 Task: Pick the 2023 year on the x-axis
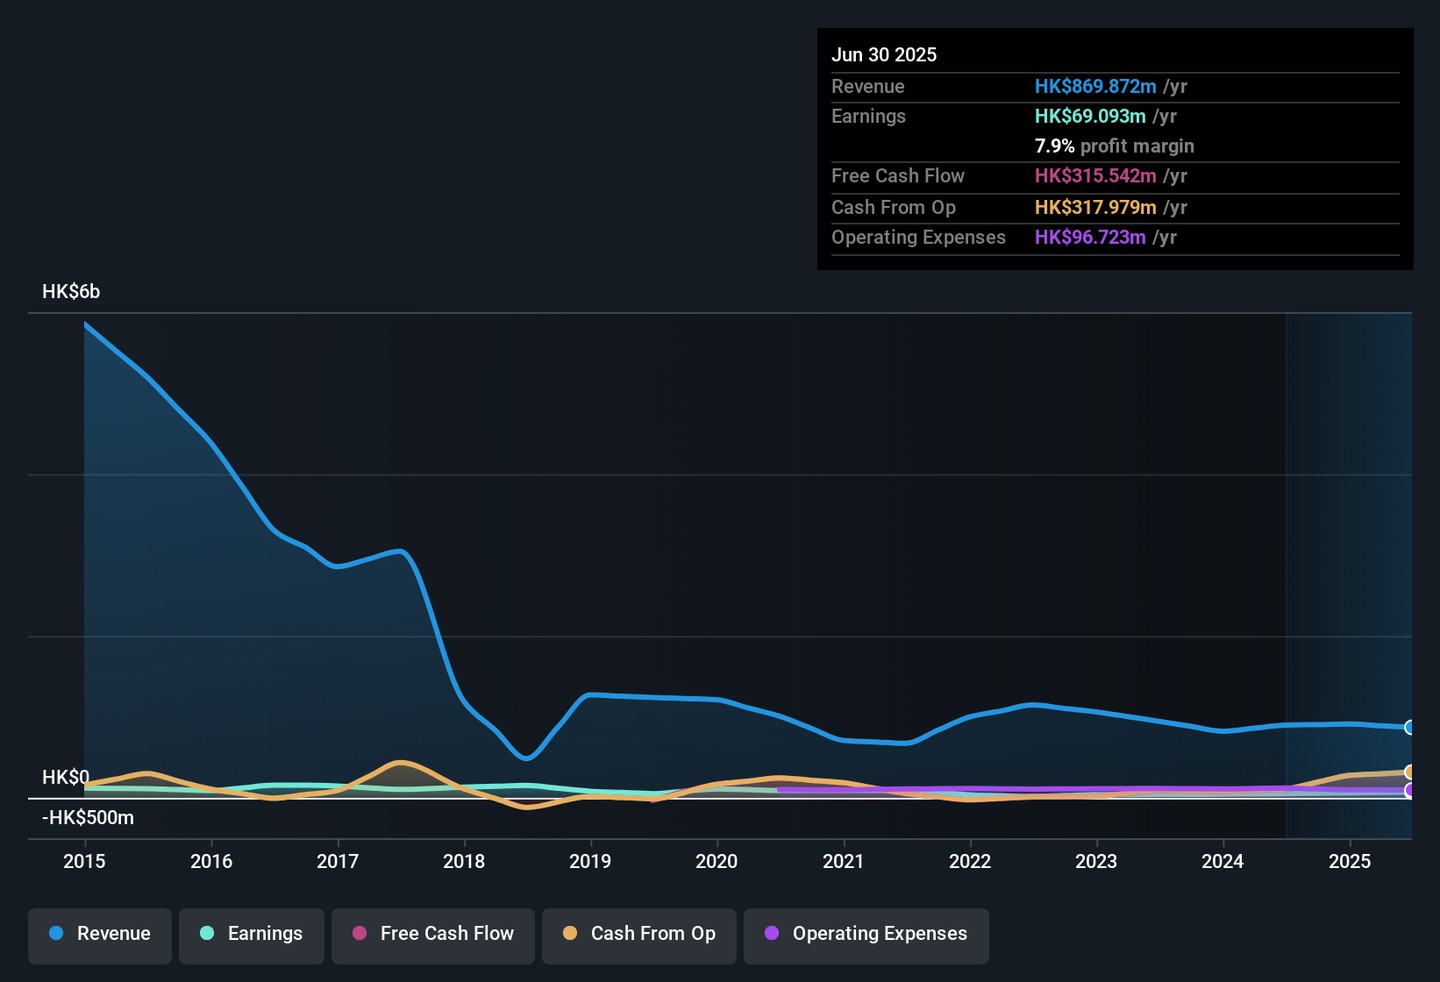pos(1096,861)
